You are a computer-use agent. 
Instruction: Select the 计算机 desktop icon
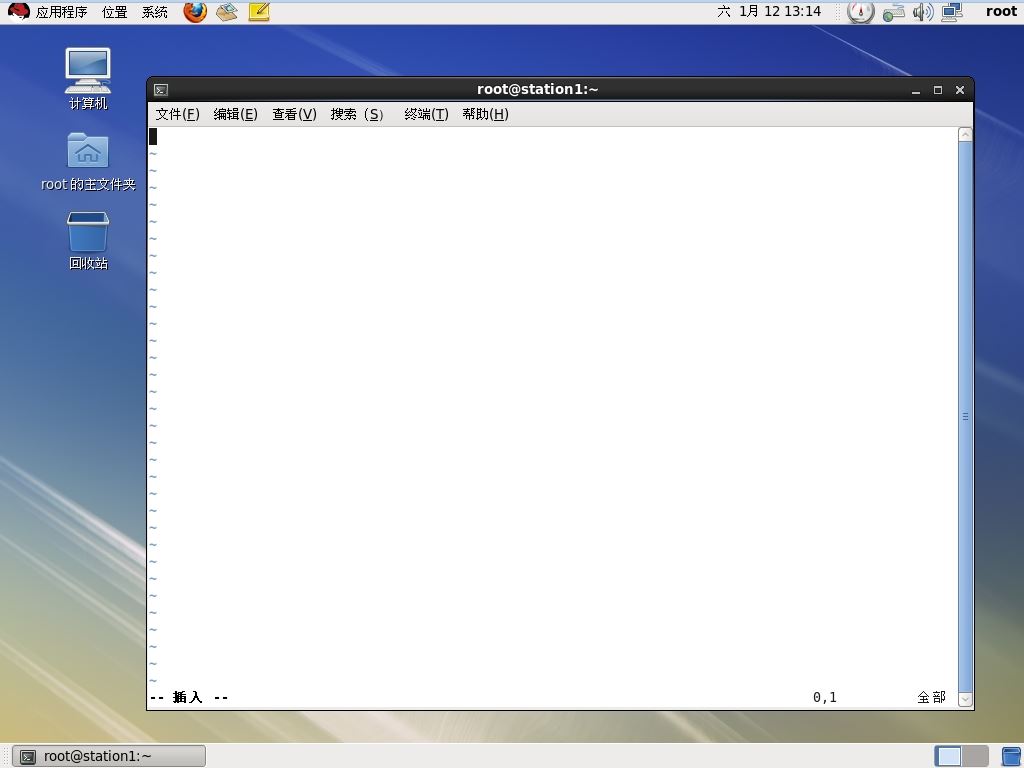pyautogui.click(x=88, y=78)
